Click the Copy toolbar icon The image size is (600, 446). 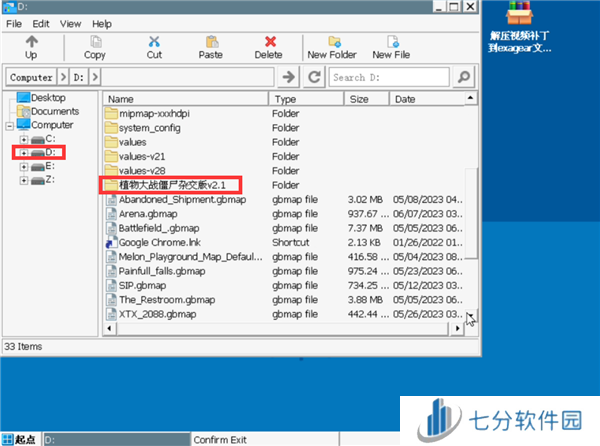pyautogui.click(x=95, y=42)
